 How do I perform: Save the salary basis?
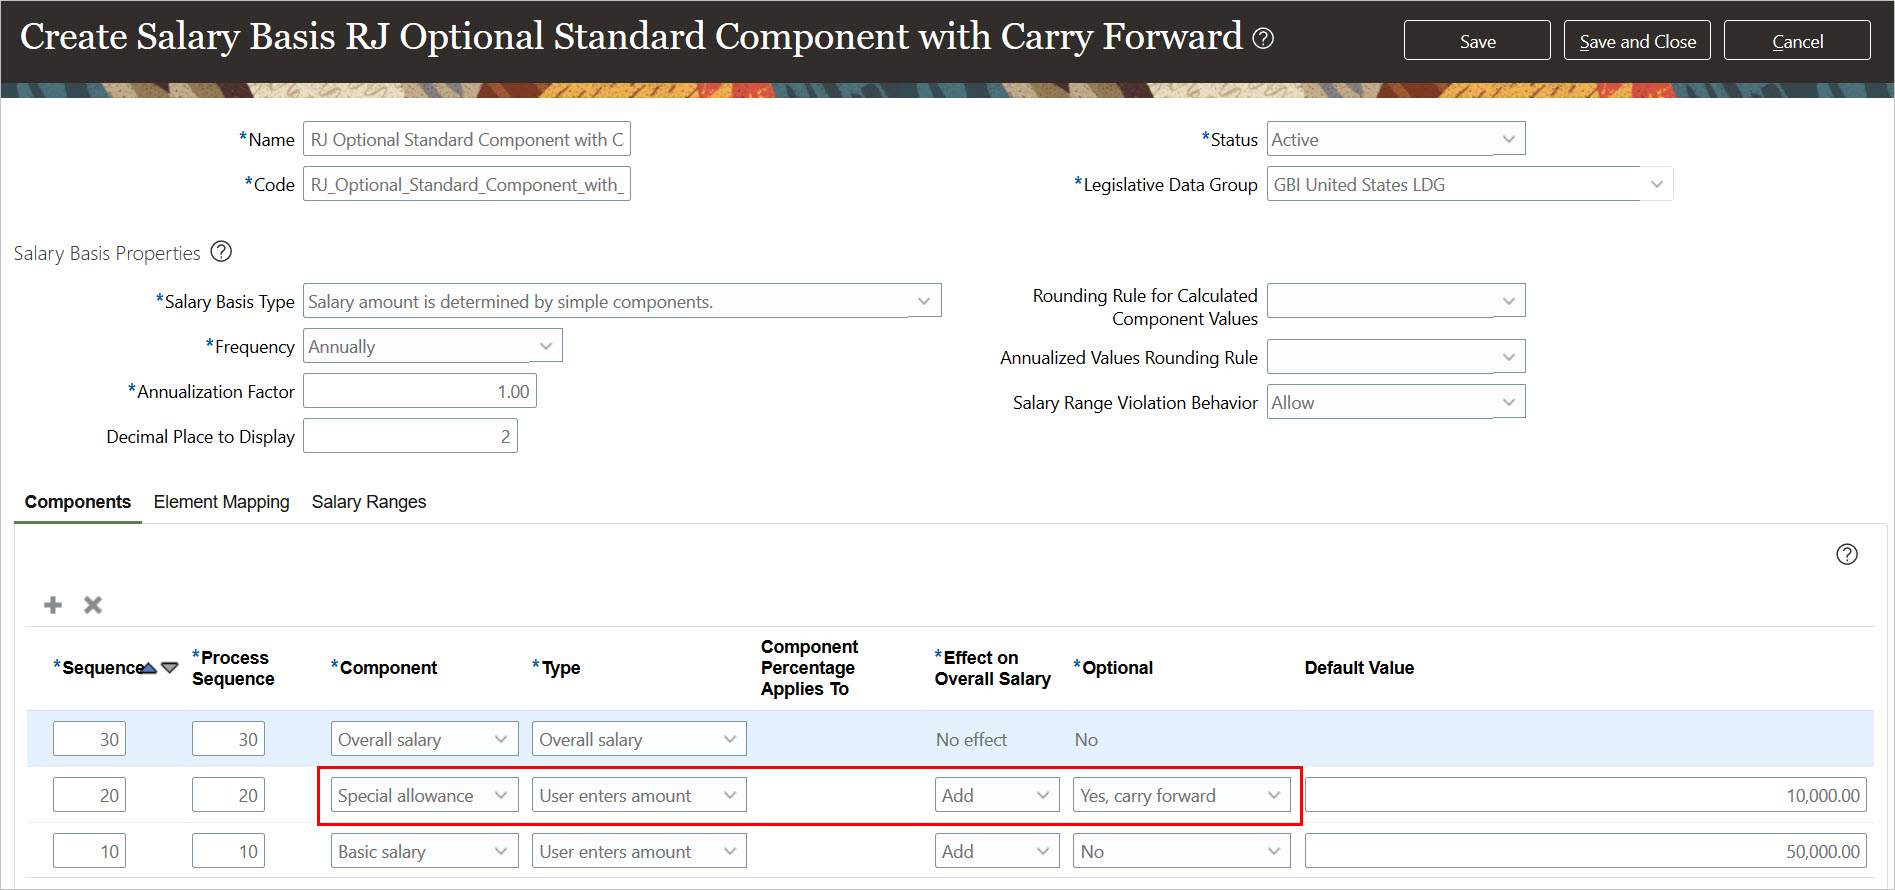(1477, 41)
